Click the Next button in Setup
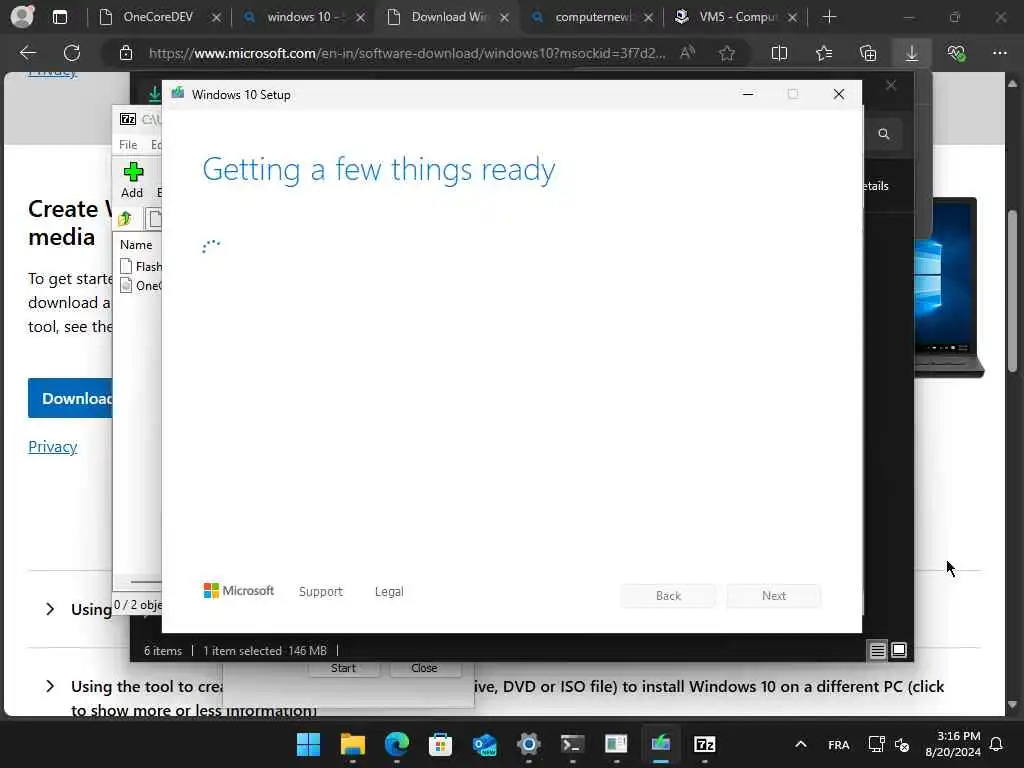 pyautogui.click(x=774, y=596)
